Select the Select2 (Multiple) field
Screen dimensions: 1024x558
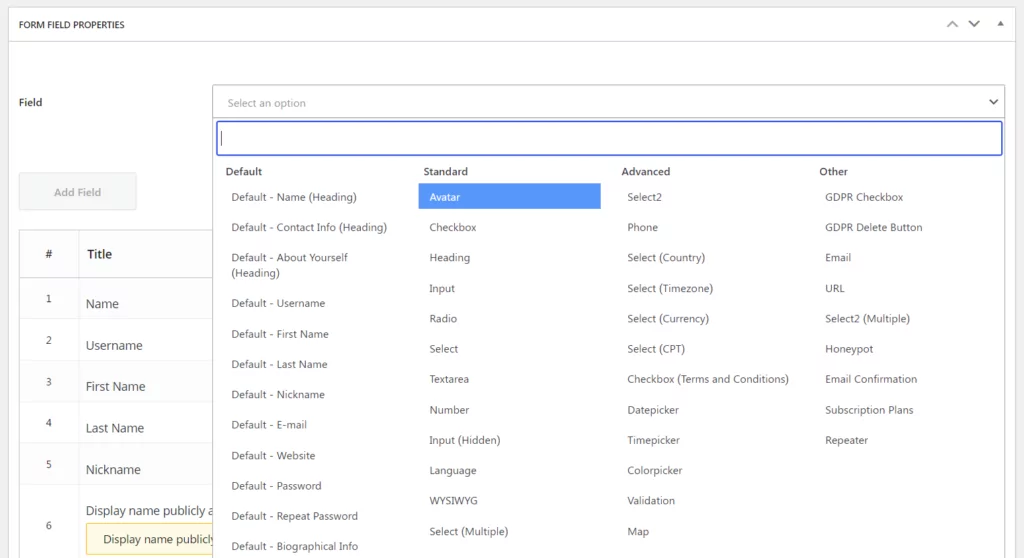pos(867,318)
